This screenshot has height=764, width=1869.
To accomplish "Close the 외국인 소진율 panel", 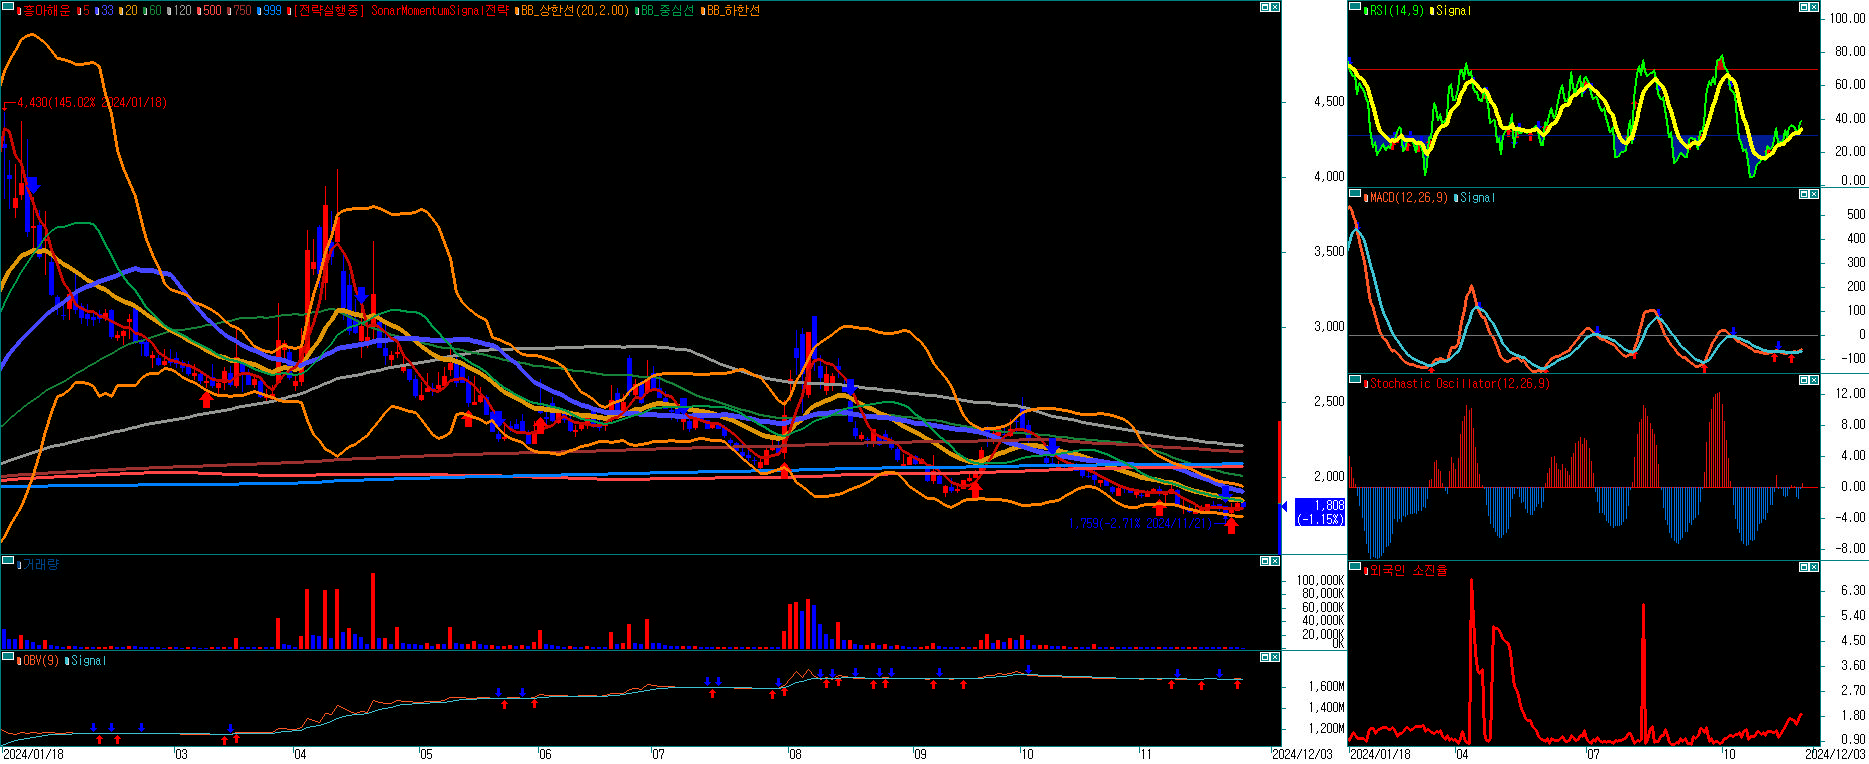I will (1814, 567).
